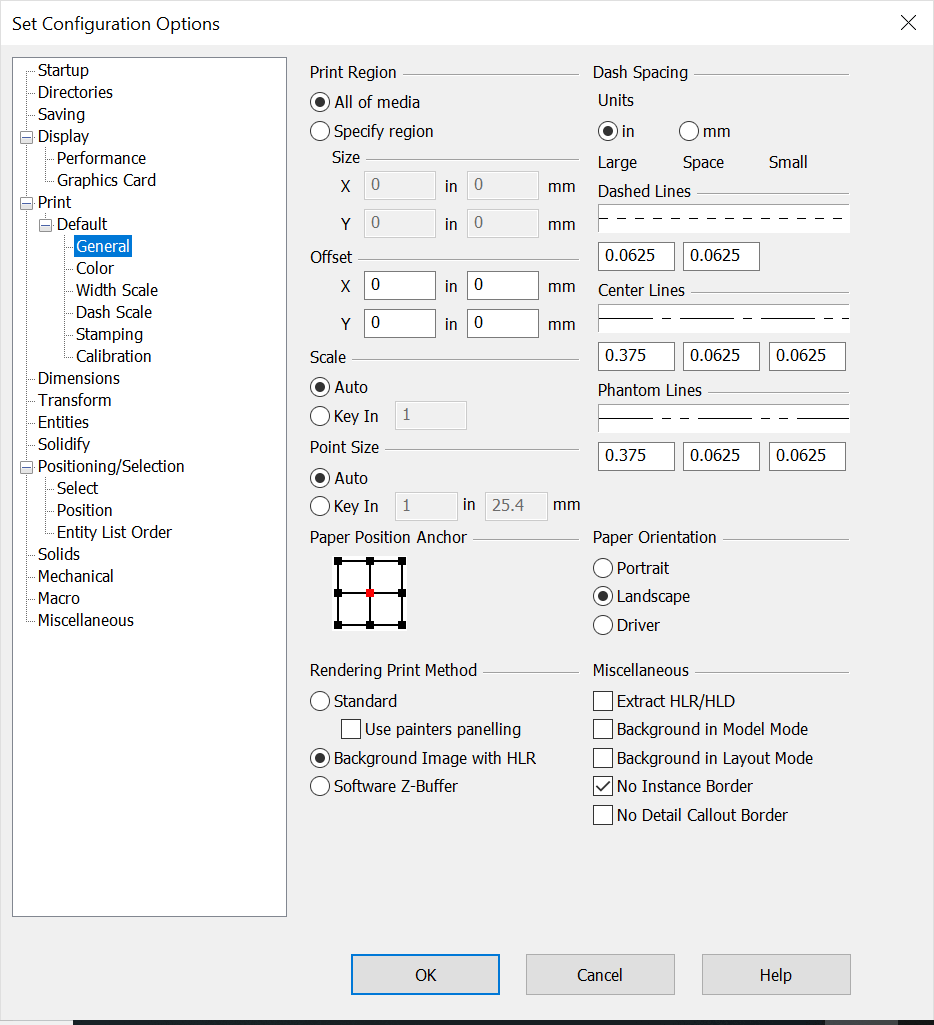Viewport: 934px width, 1025px height.
Task: Check Background in Layout Mode
Action: pyautogui.click(x=602, y=758)
